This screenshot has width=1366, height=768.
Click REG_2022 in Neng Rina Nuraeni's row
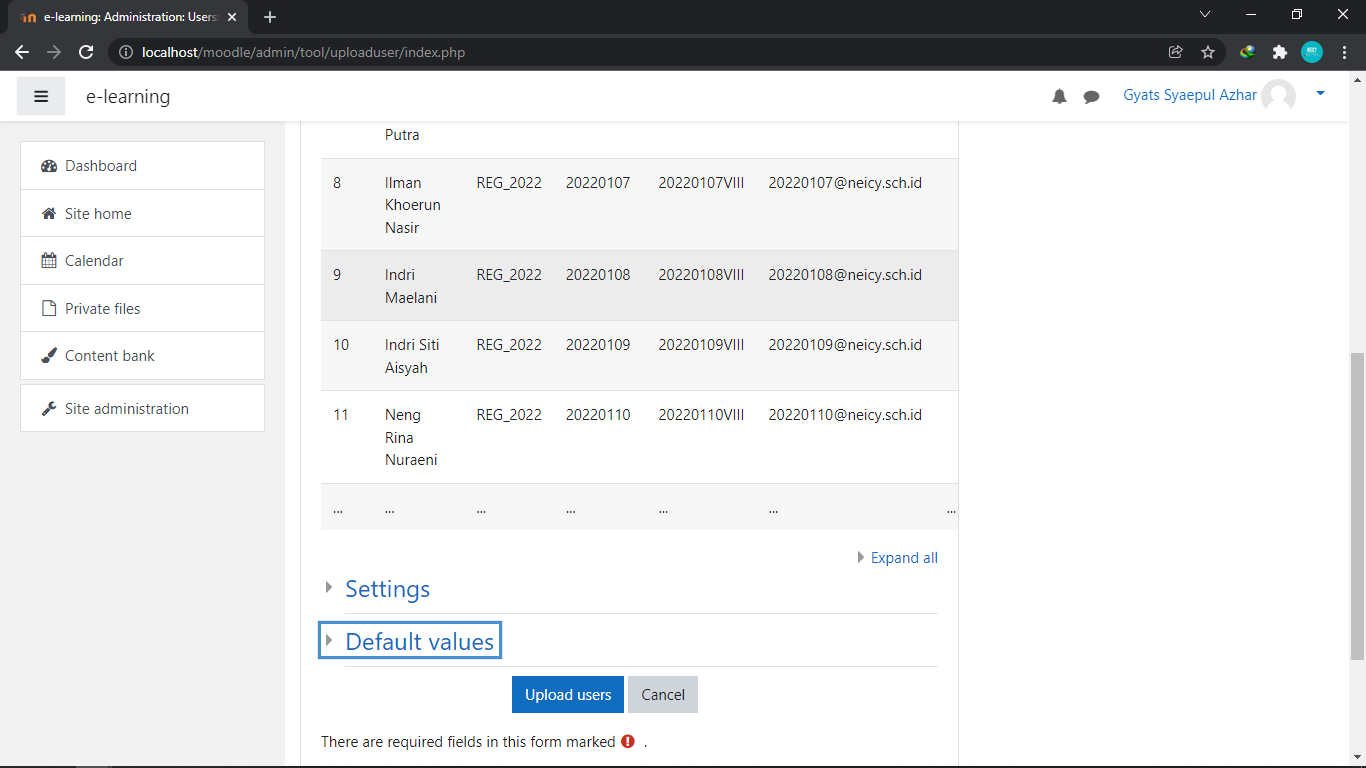[x=509, y=415]
